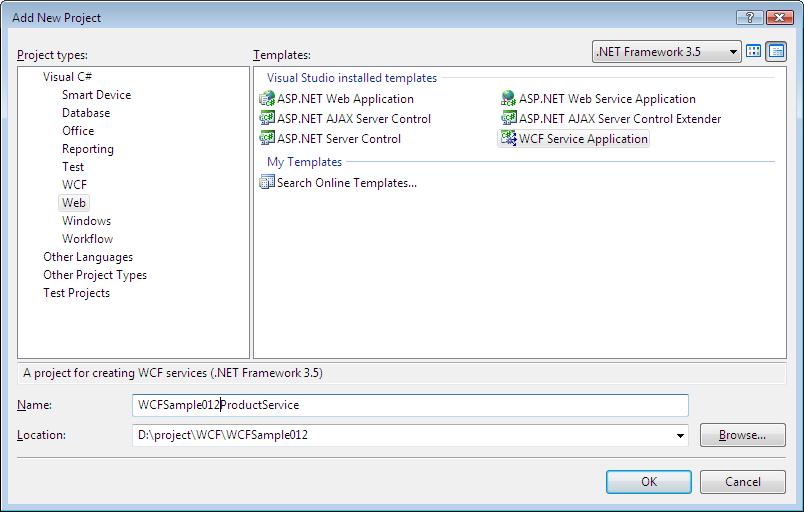Image resolution: width=804 pixels, height=512 pixels.
Task: Confirm with the OK button
Action: [649, 482]
